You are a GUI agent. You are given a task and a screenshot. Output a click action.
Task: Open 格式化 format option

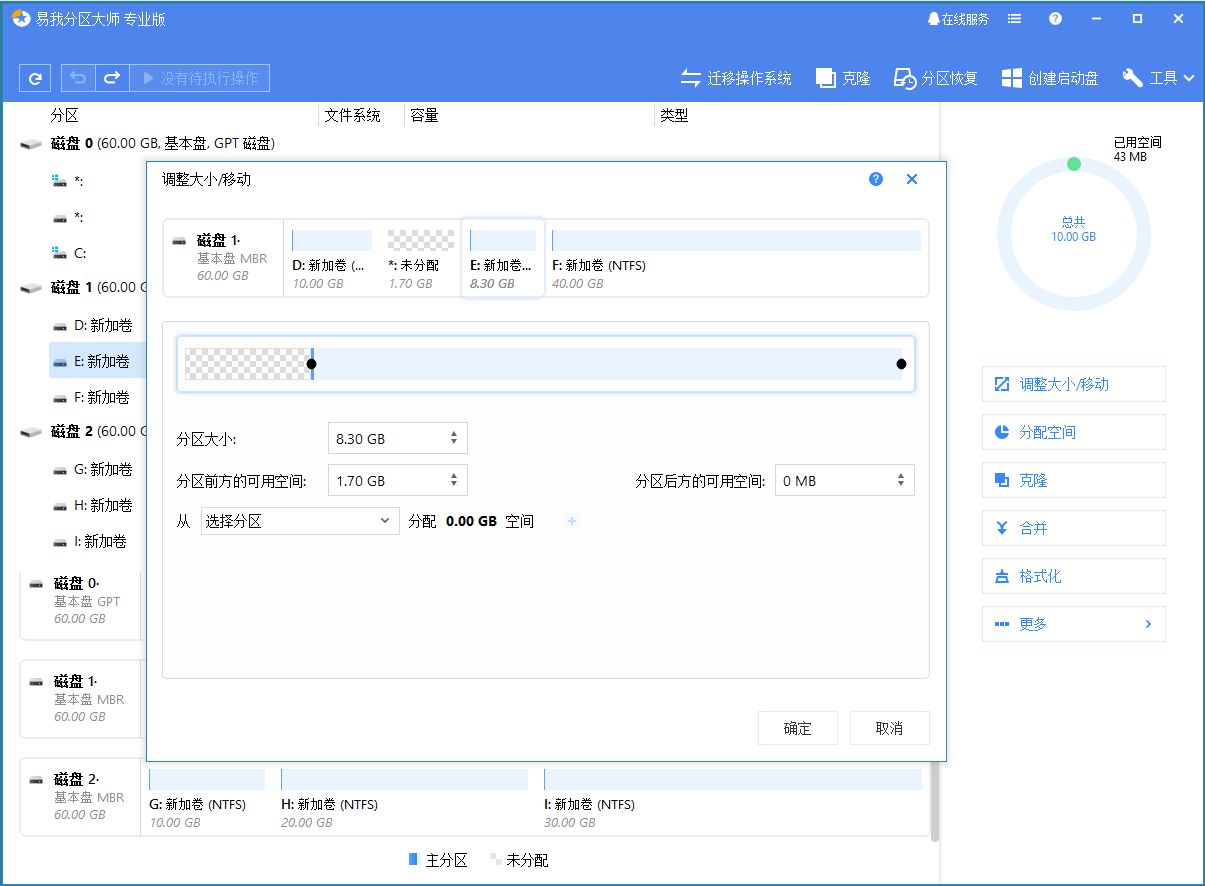1073,576
